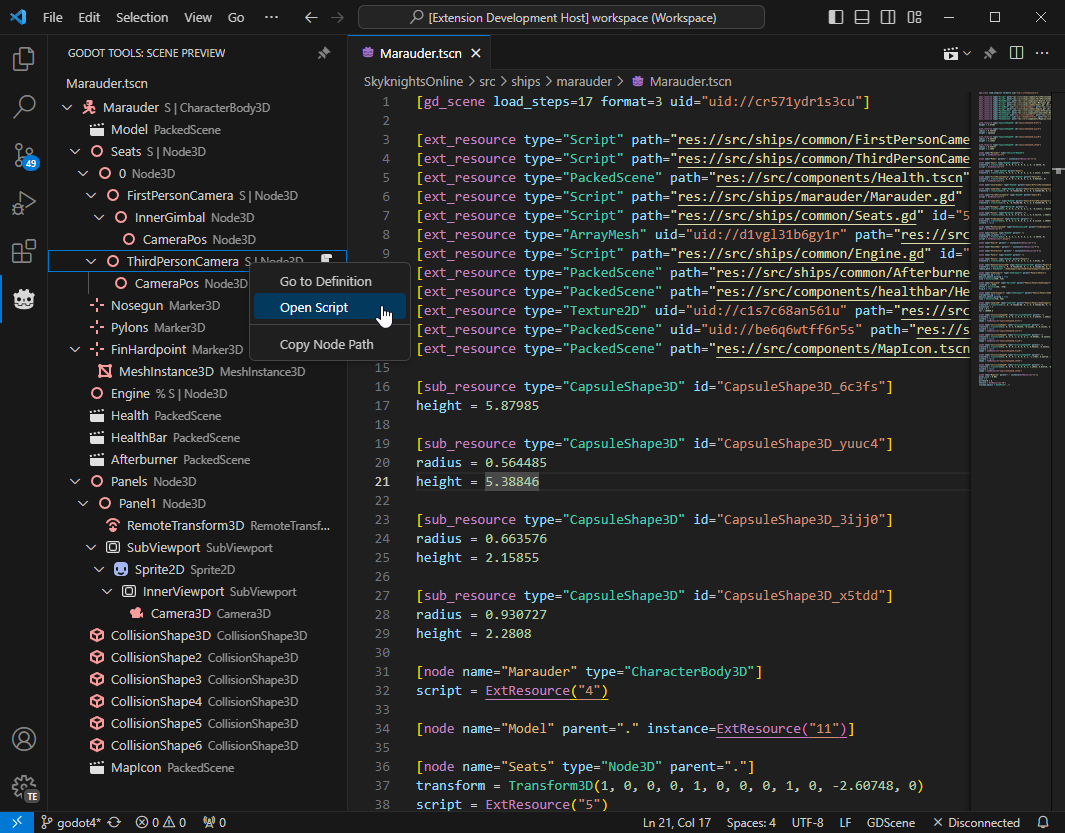1065x833 pixels.
Task: Collapse the Seats node in scene tree
Action: point(75,152)
